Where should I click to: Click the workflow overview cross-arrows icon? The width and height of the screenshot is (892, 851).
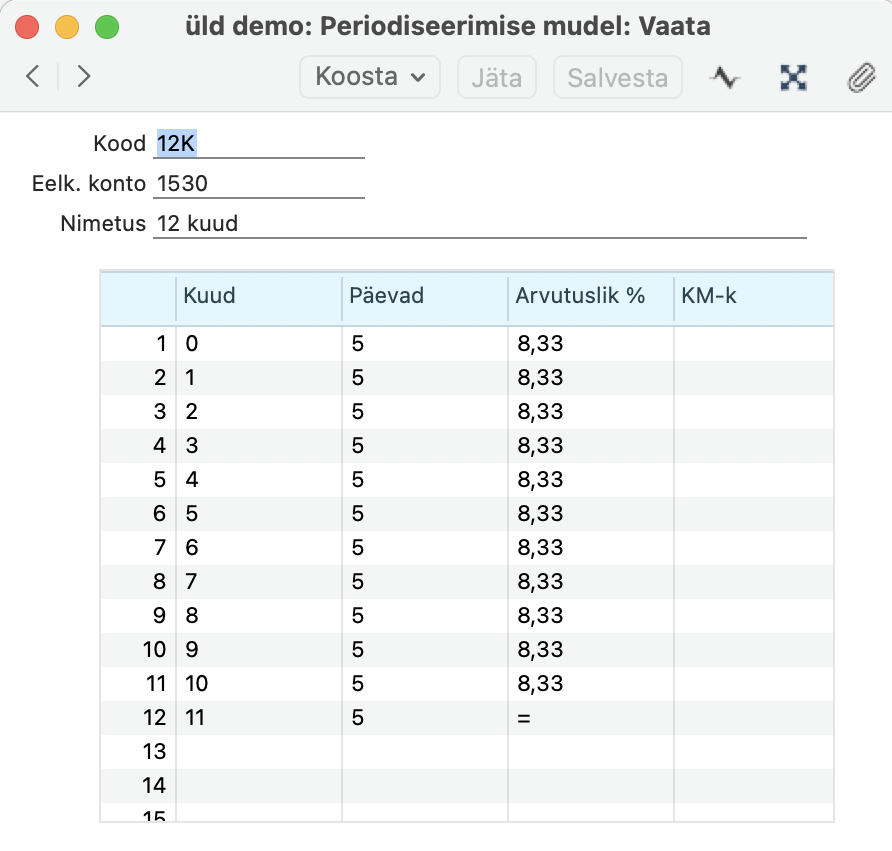793,78
